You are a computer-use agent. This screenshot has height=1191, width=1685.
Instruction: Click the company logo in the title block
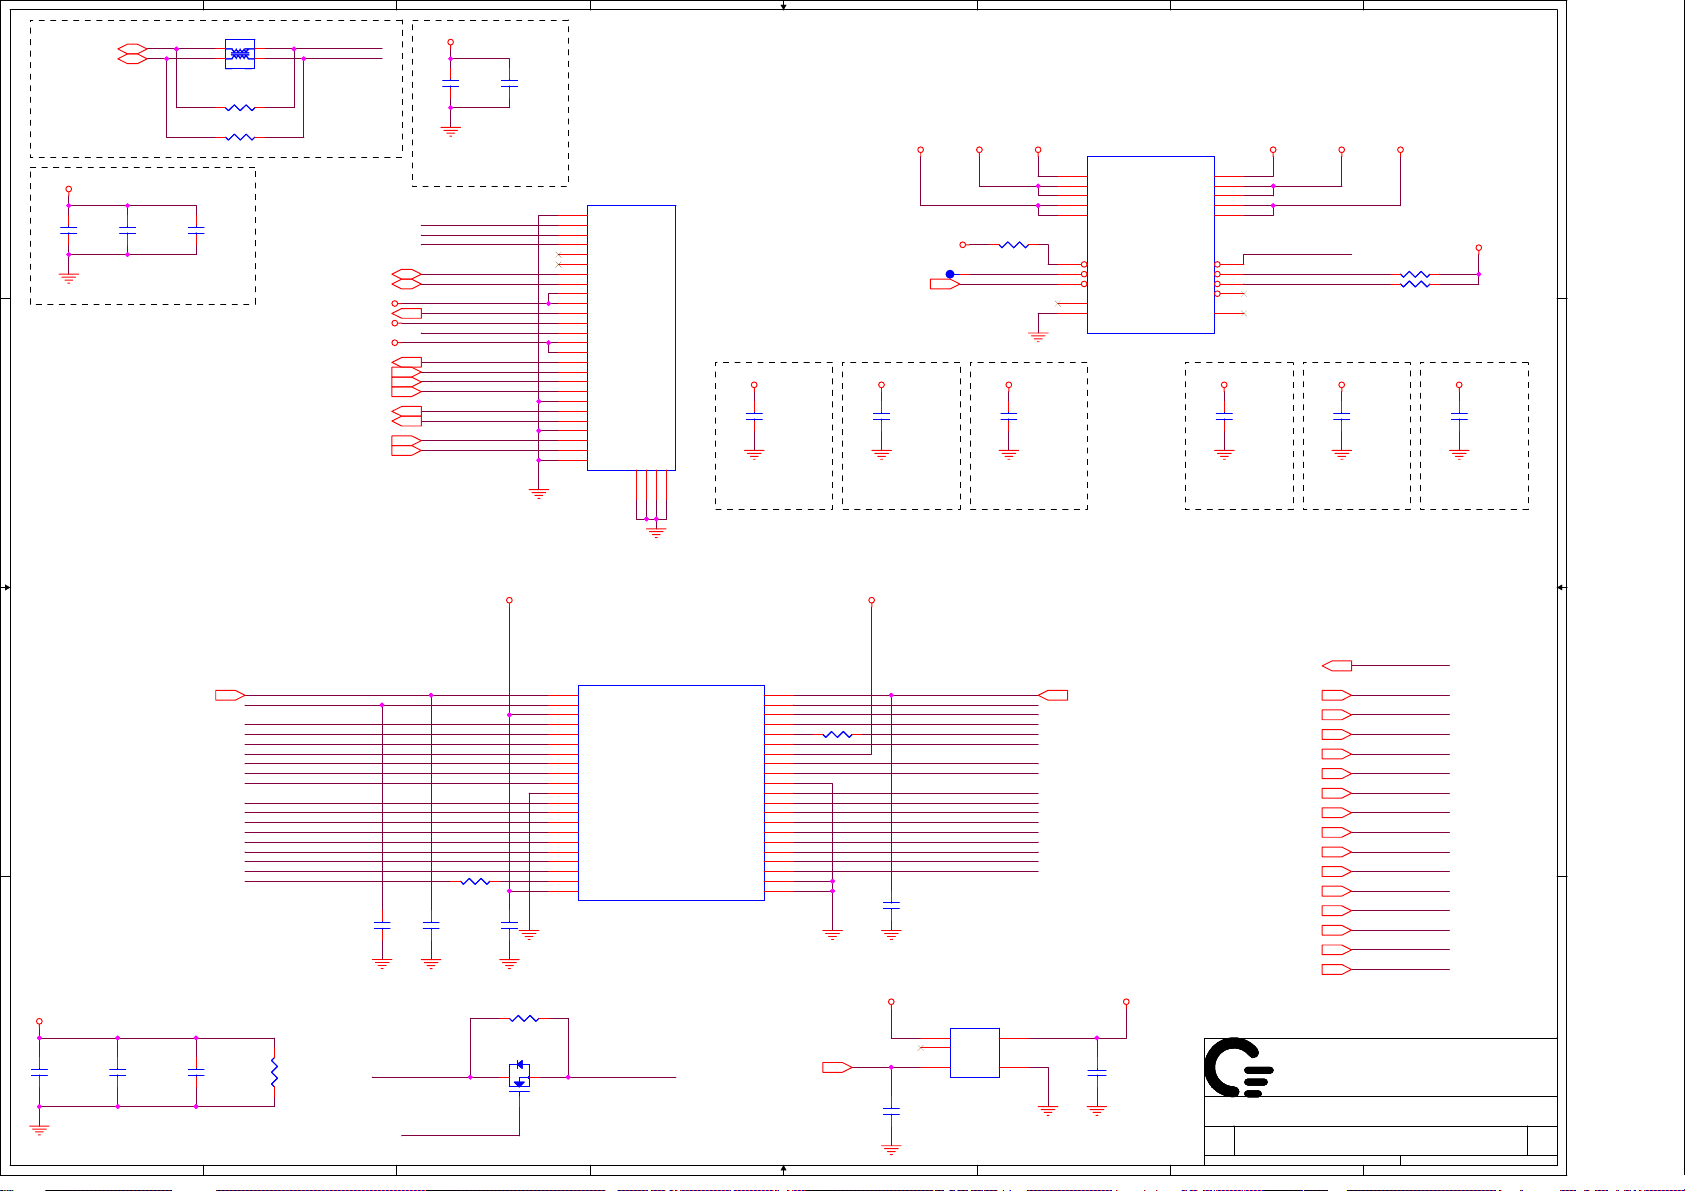pos(1238,1067)
